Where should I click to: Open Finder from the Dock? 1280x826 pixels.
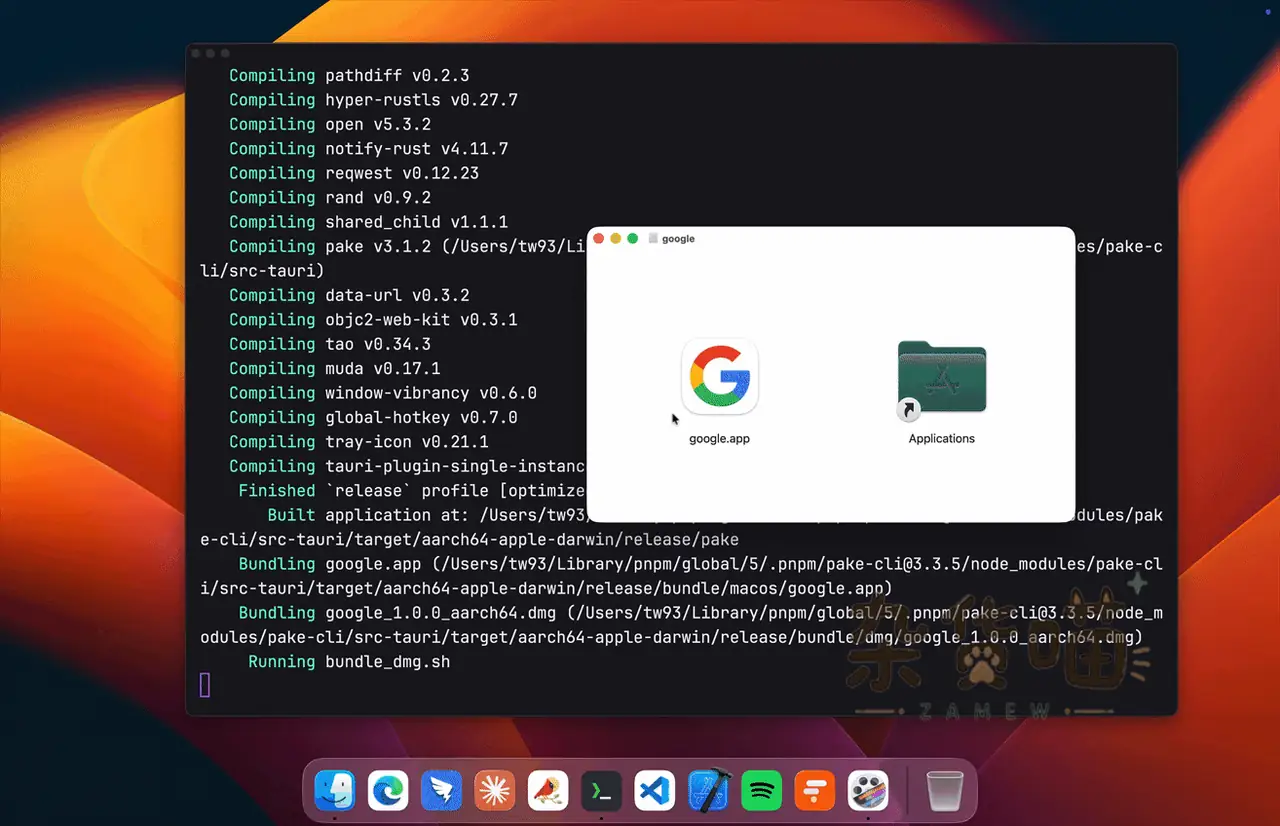334,791
